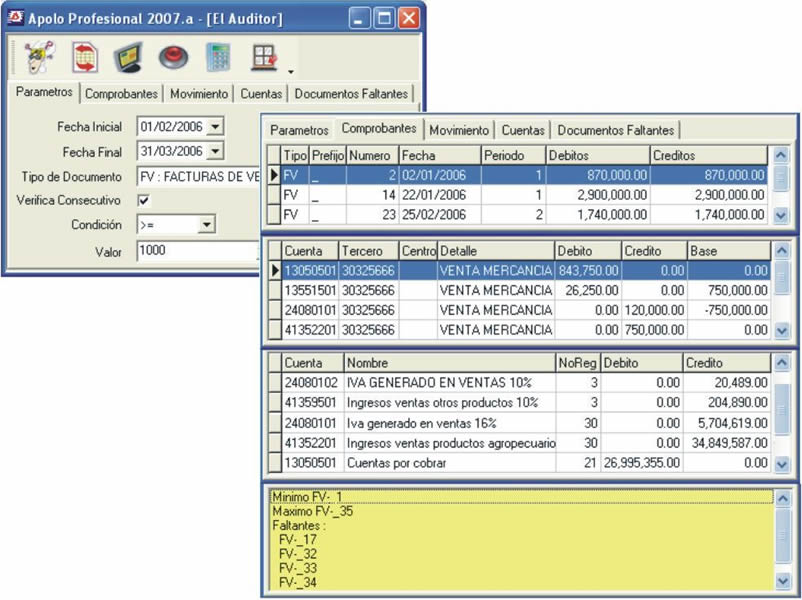Screen dimensions: 802x600
Task: Switch to Movimiento tab in the results panel
Action: pyautogui.click(x=459, y=130)
